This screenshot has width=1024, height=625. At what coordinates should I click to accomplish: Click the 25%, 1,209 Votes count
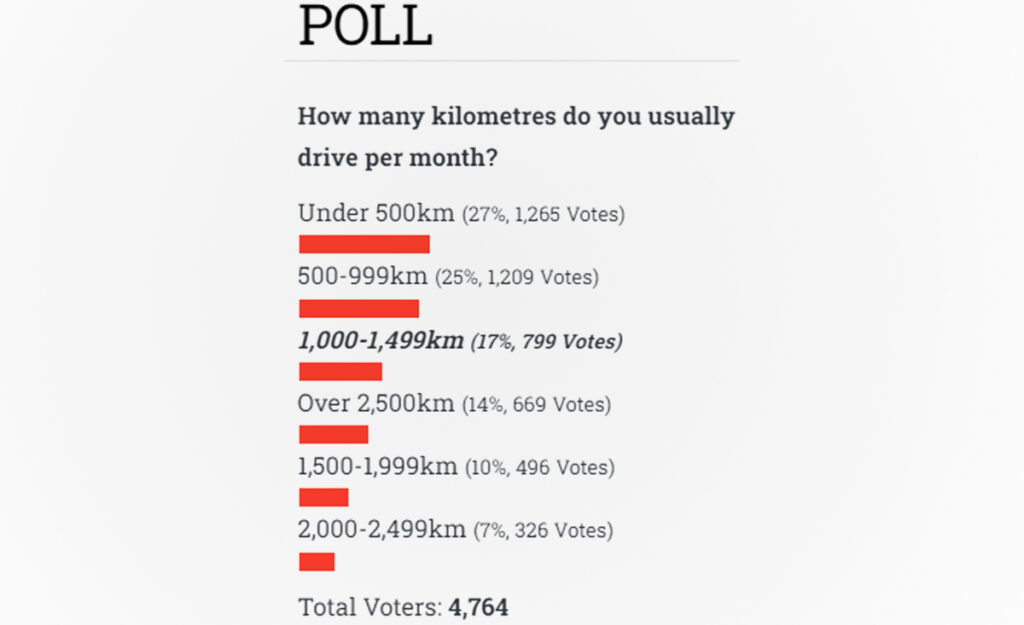[517, 278]
